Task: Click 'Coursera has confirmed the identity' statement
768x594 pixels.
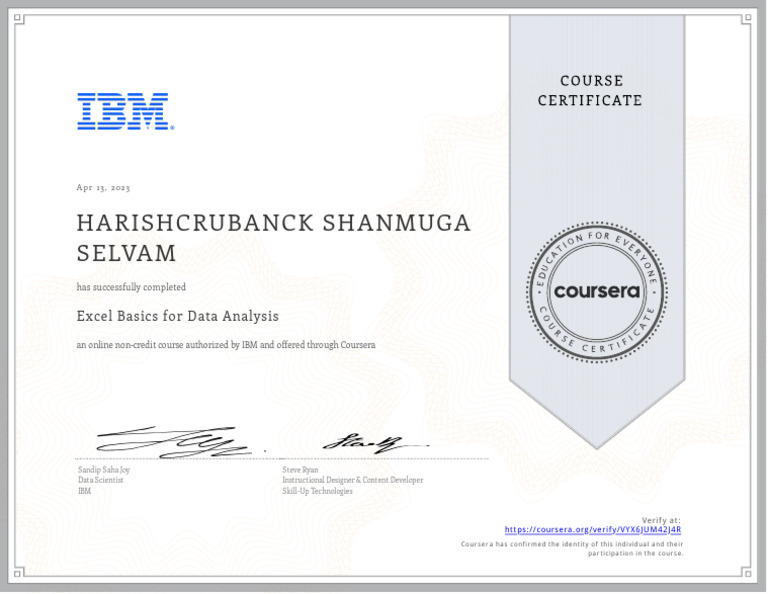Action: 572,548
